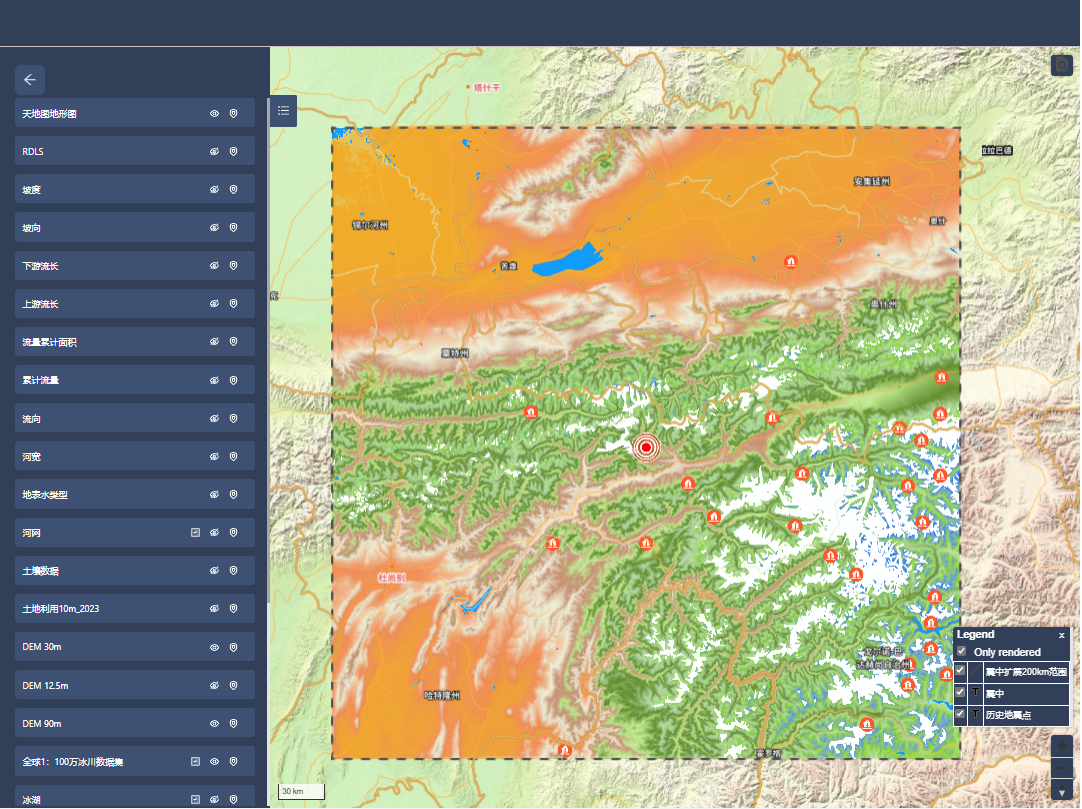1082x809 pixels.
Task: Select the 坡度 layer row
Action: (135, 189)
